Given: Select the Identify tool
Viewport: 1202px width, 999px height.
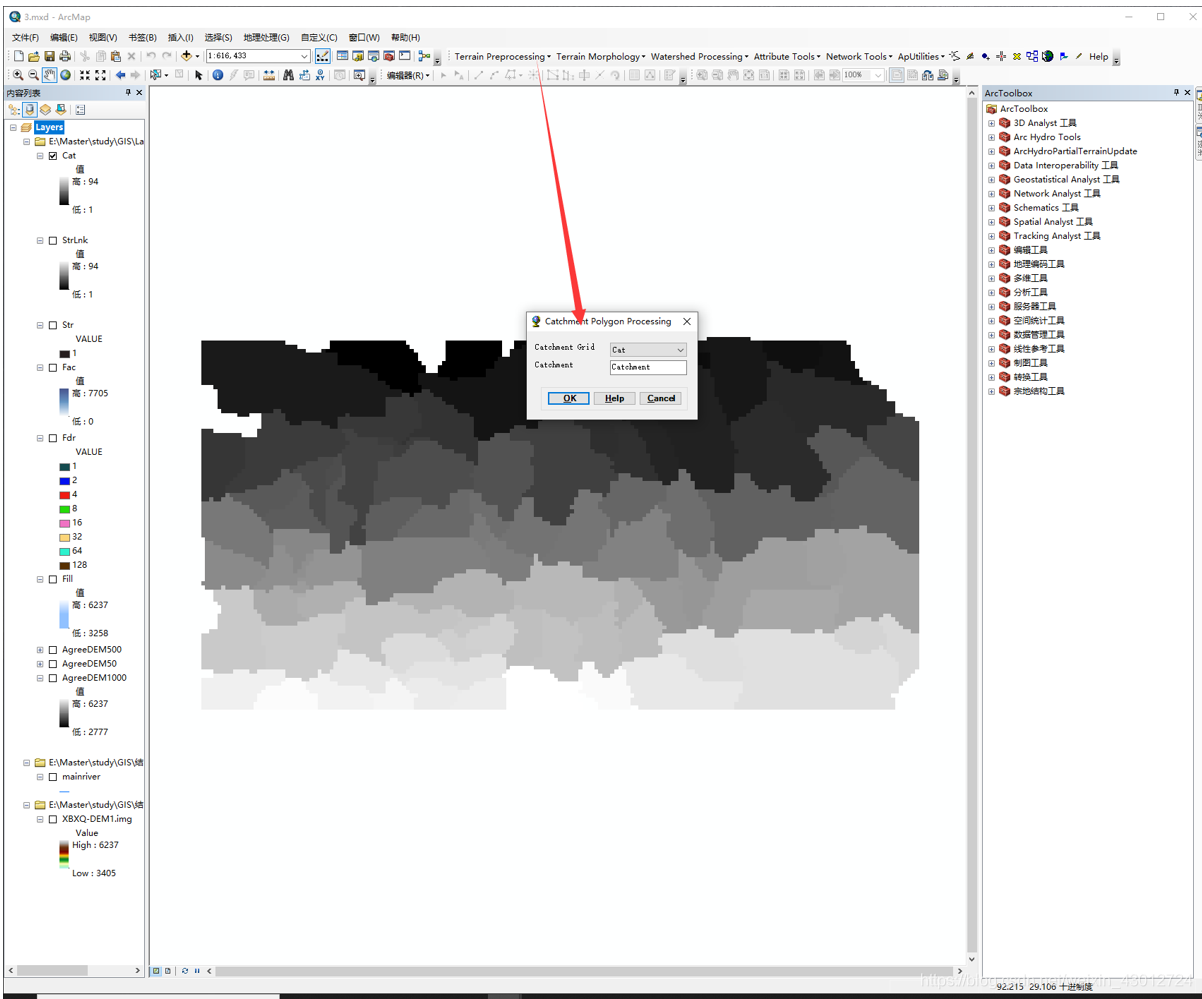Looking at the screenshot, I should point(217,75).
